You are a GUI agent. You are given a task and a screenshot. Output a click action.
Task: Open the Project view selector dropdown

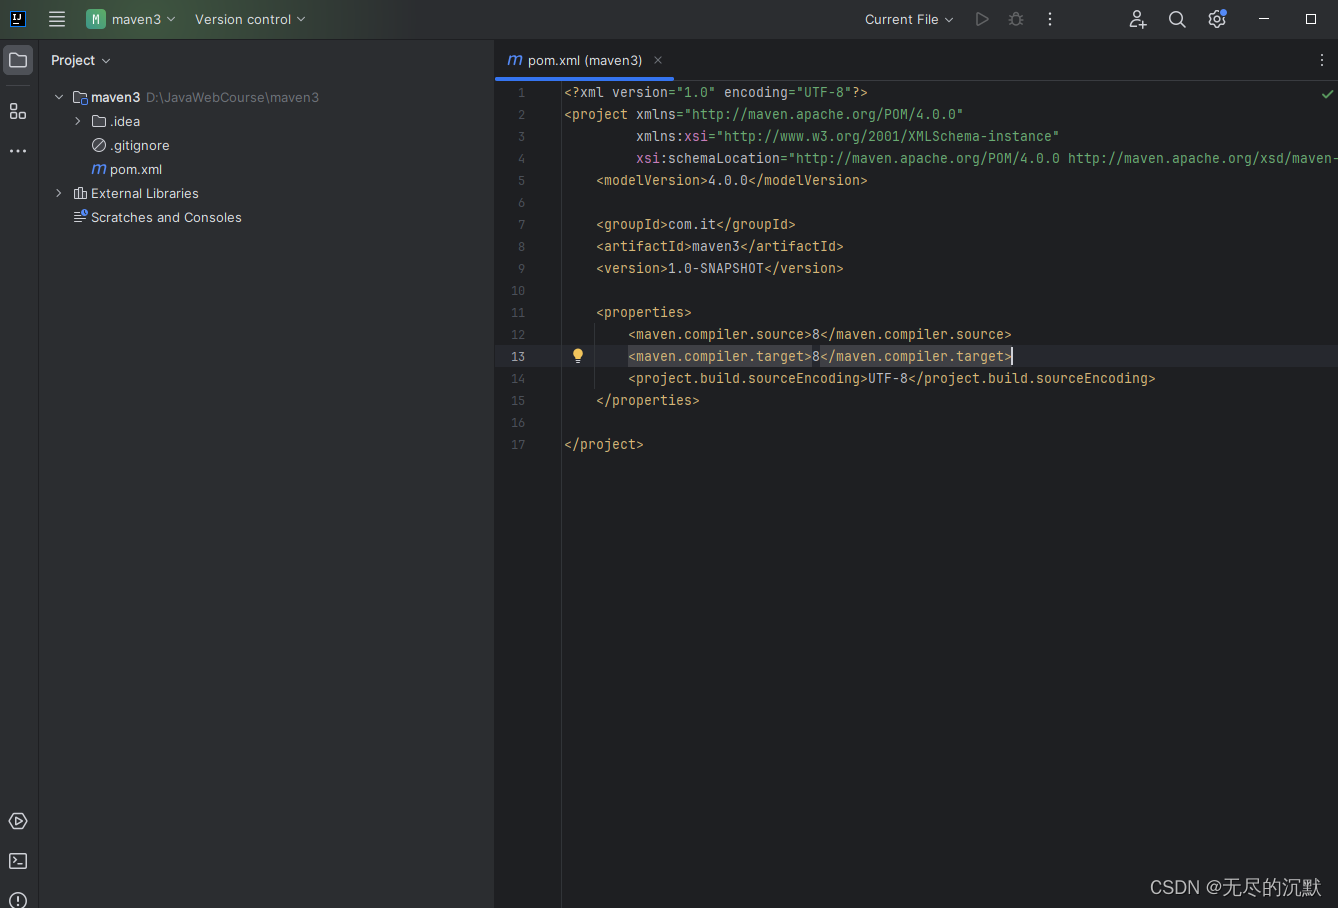click(81, 60)
